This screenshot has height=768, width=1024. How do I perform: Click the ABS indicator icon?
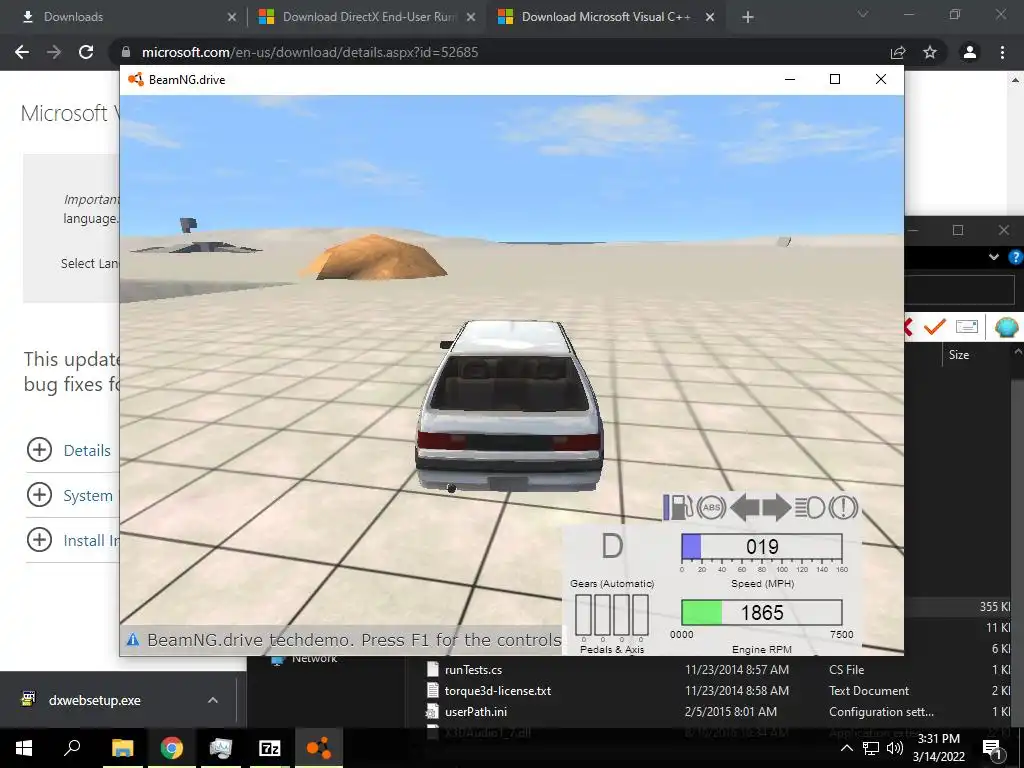[x=711, y=507]
